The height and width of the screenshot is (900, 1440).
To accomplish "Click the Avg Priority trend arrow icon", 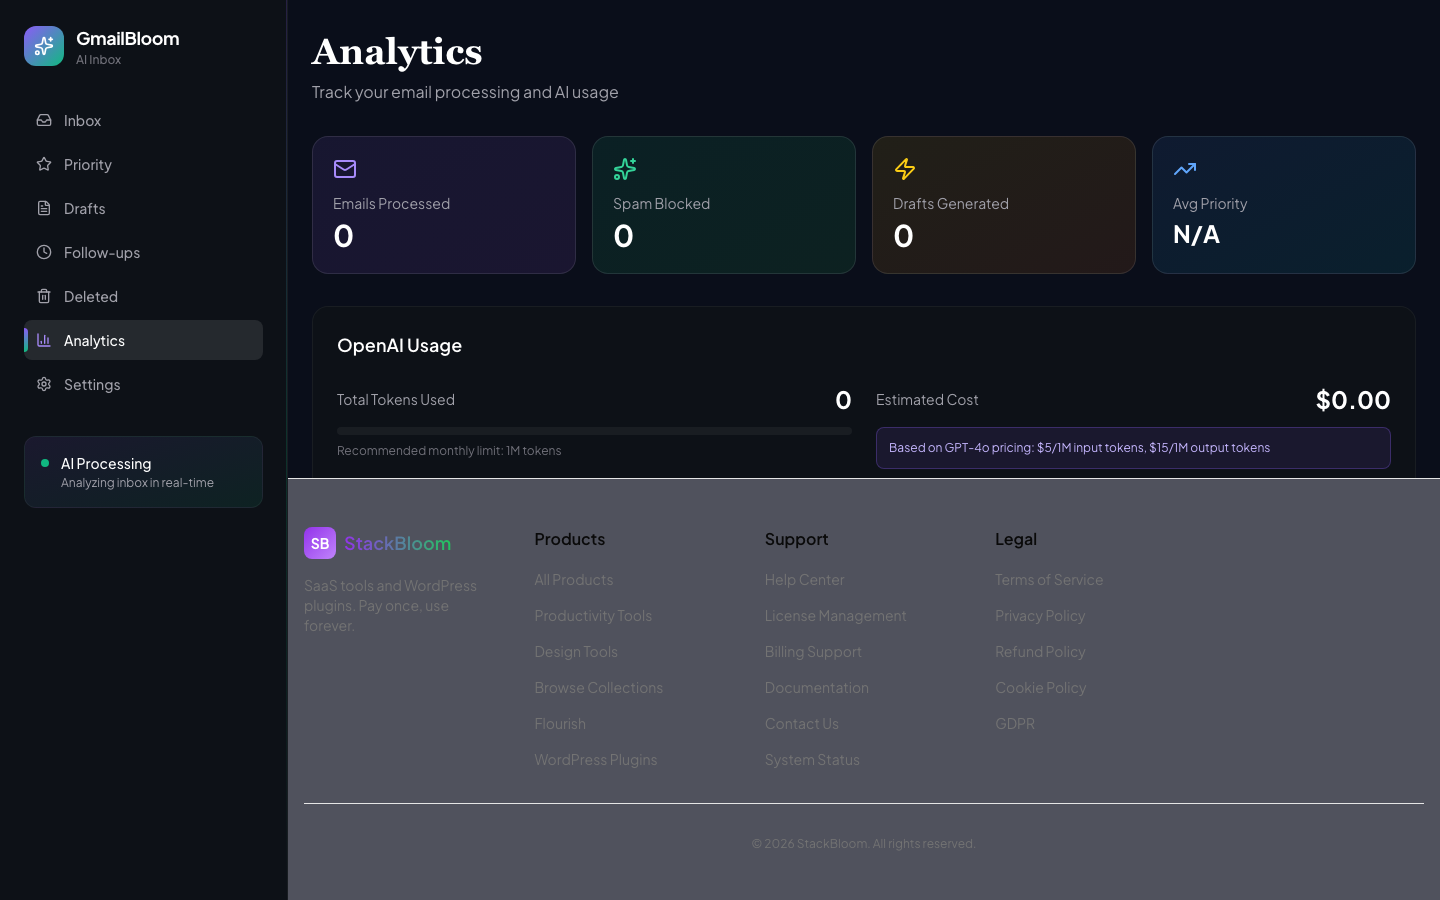I will 1185,170.
